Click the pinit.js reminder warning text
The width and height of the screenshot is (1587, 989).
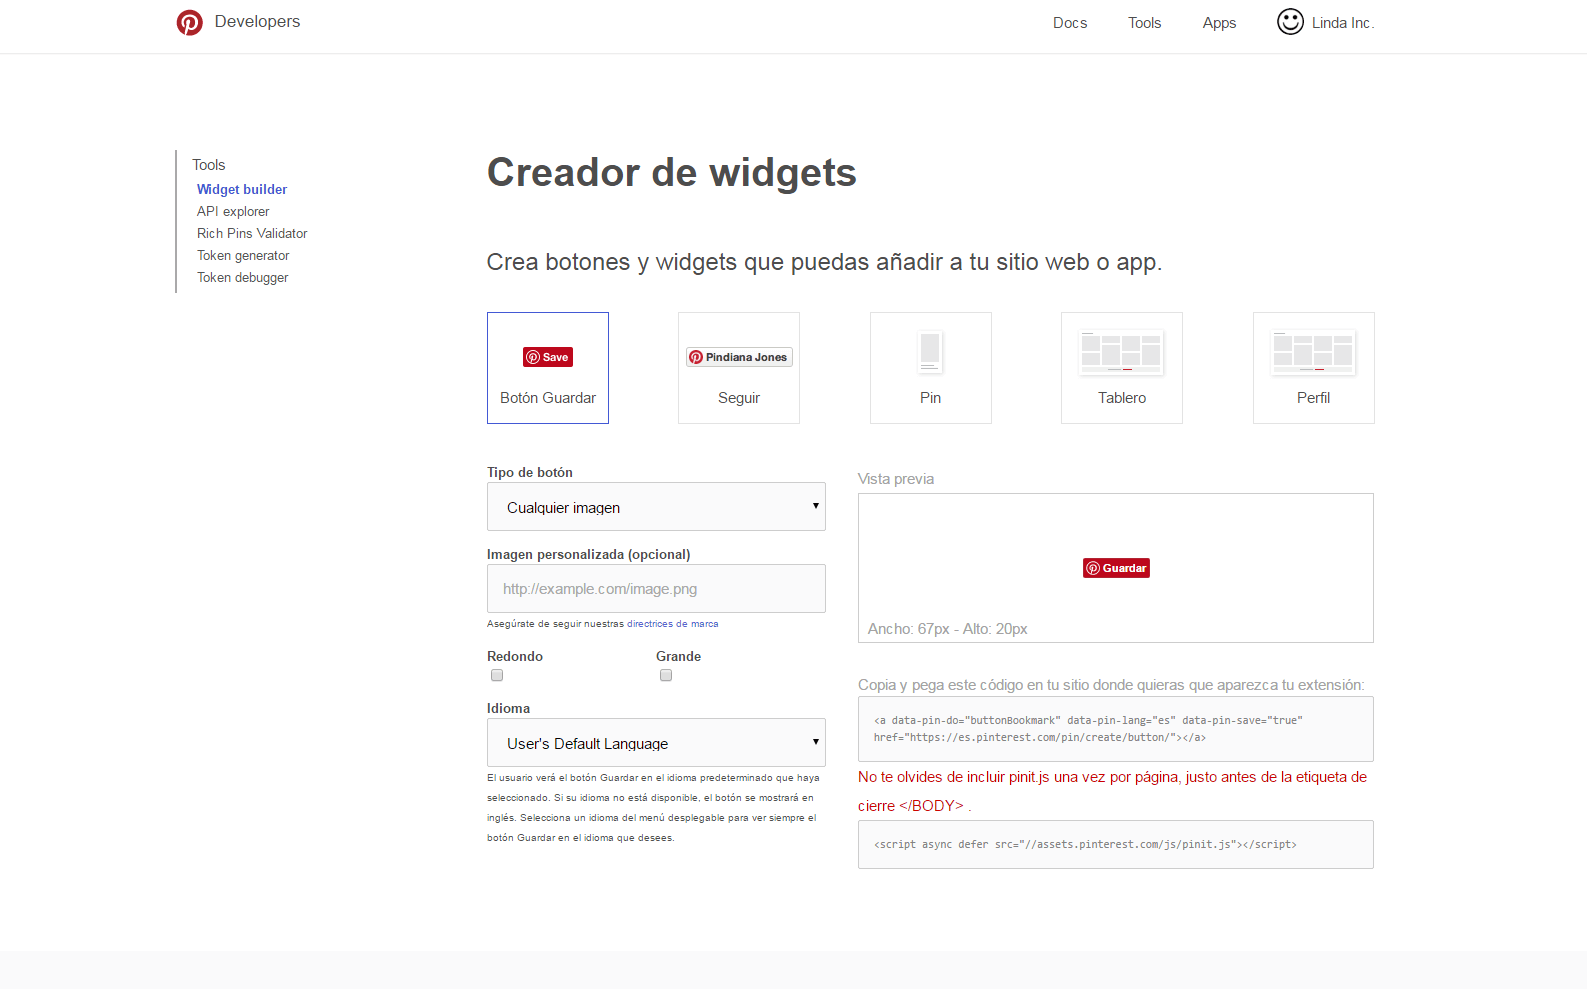tap(1112, 791)
